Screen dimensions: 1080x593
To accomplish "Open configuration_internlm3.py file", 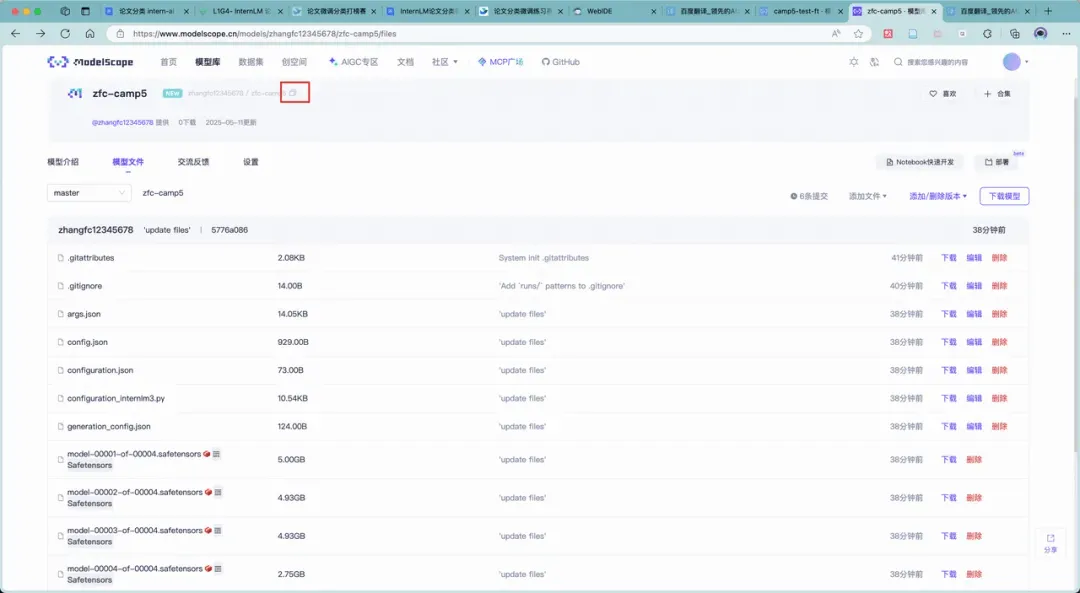I will tap(116, 399).
